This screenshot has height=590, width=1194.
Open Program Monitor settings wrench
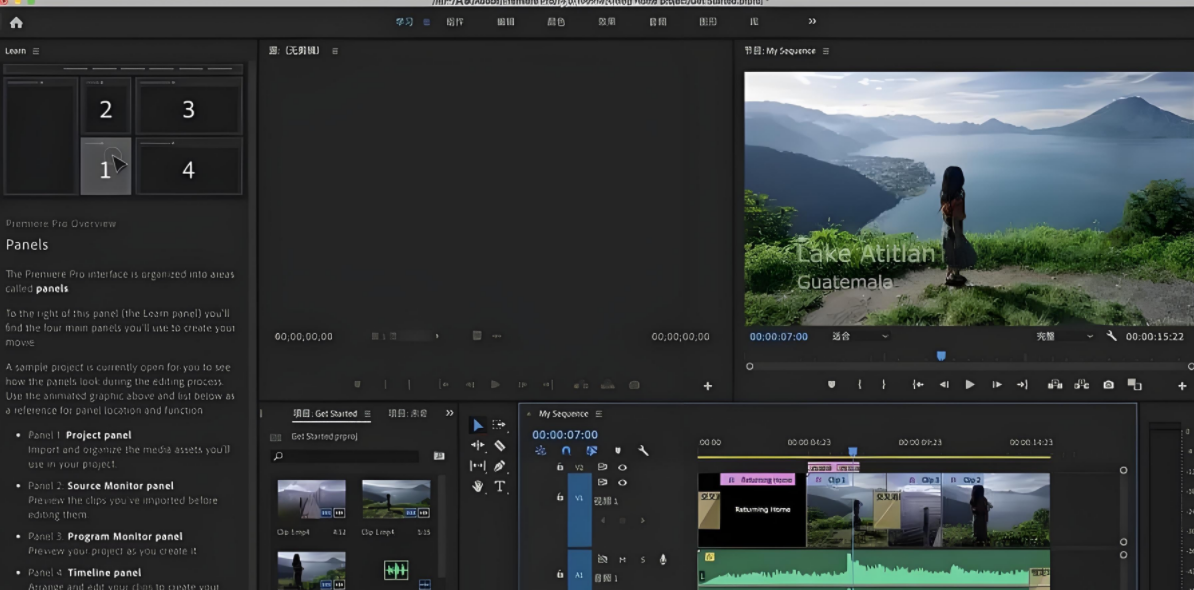(x=1111, y=336)
